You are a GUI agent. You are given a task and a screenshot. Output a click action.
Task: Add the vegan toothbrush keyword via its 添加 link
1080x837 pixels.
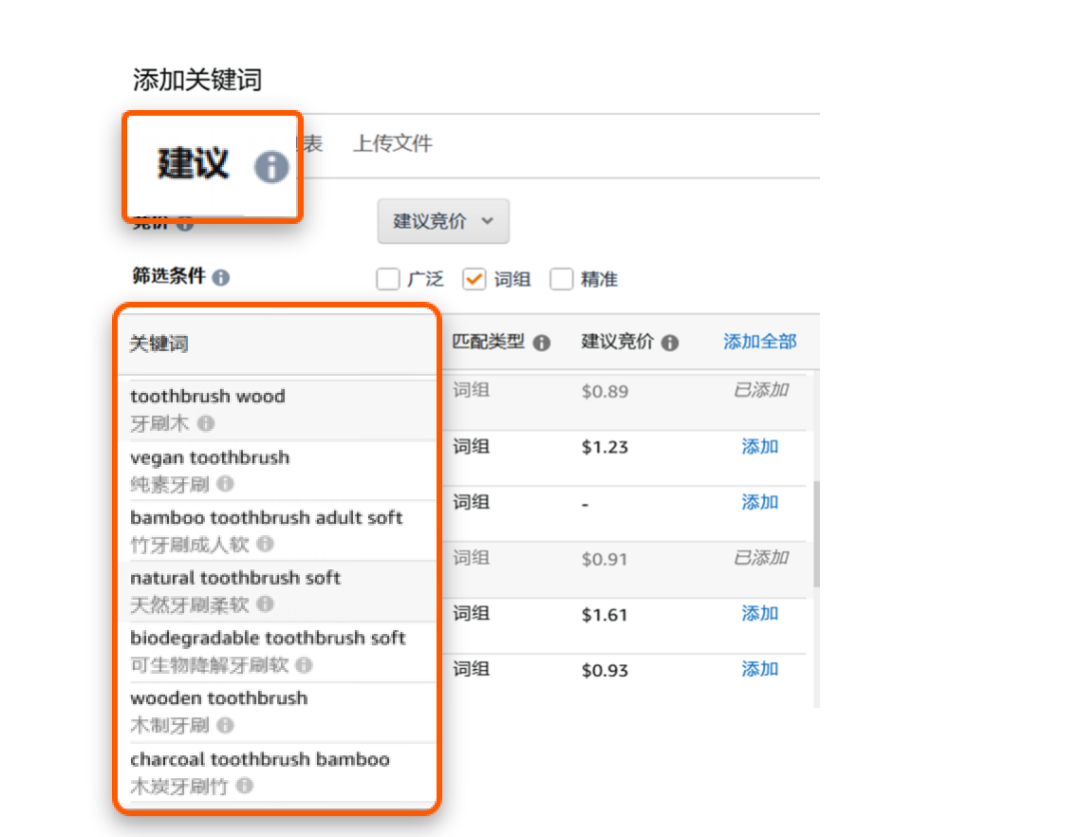(760, 447)
